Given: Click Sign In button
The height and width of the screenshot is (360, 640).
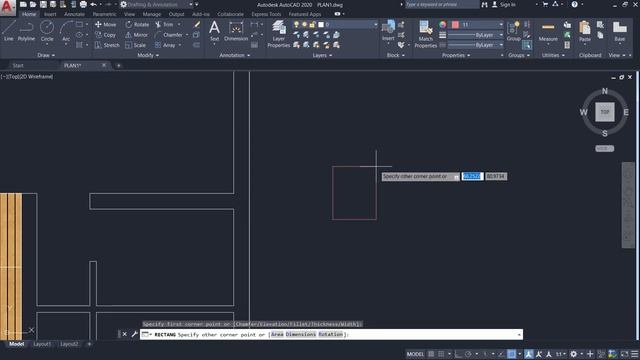Looking at the screenshot, I should tap(503, 4).
